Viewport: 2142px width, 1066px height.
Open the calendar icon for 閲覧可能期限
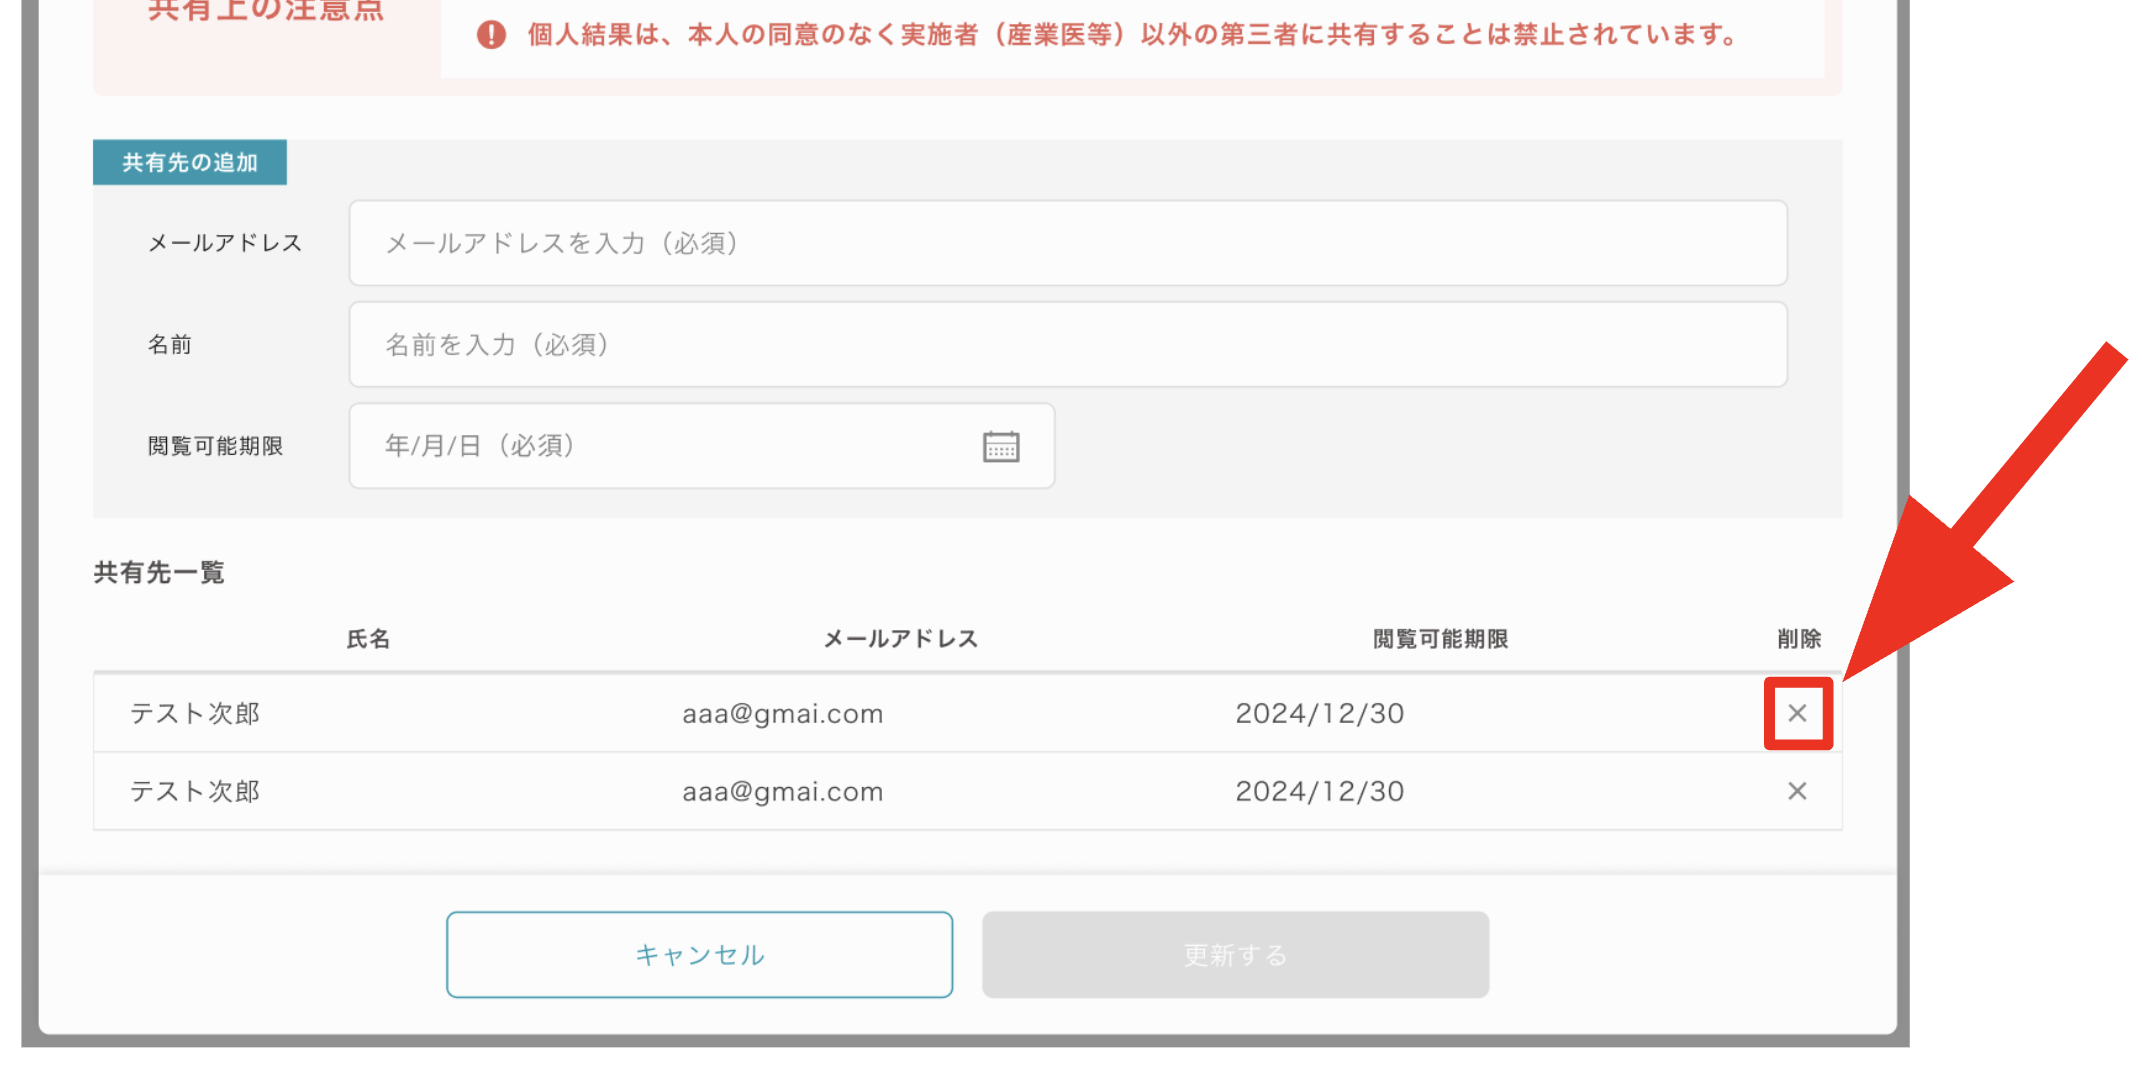(1003, 446)
